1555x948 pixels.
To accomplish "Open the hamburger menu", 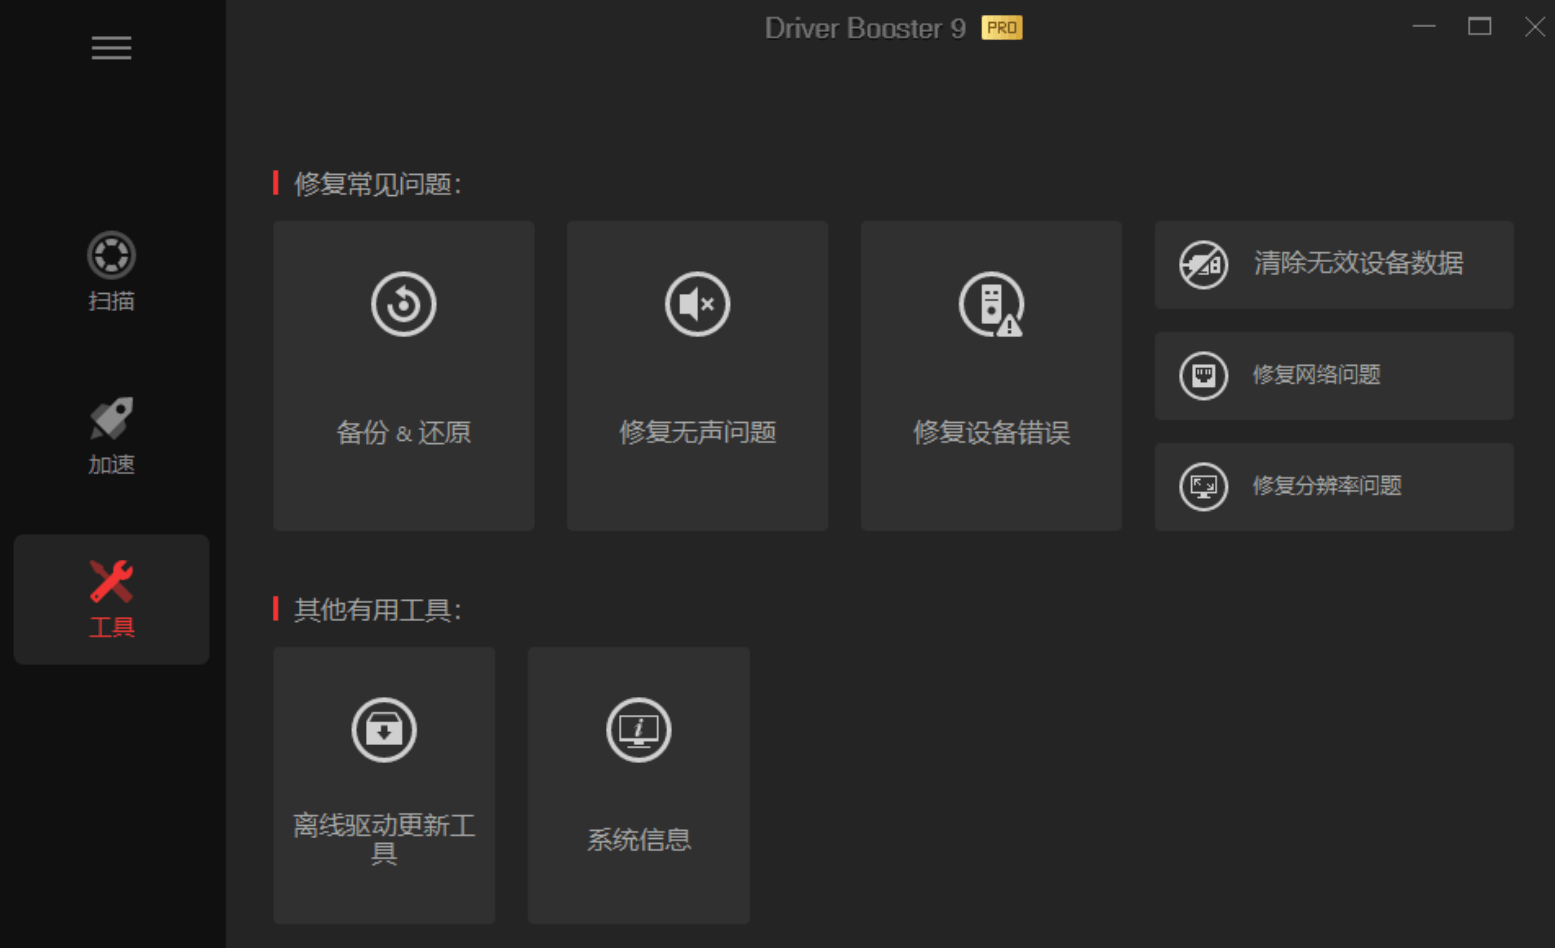I will click(x=111, y=48).
